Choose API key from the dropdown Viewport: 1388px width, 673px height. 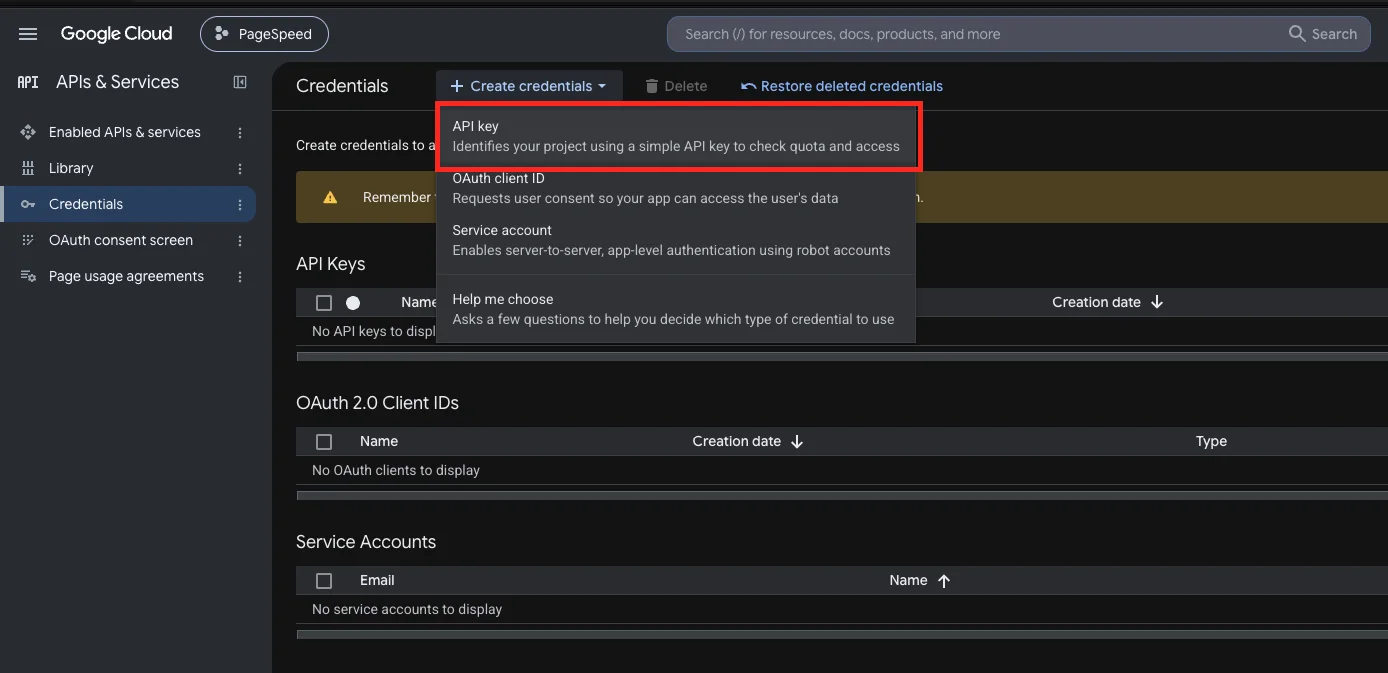click(678, 136)
